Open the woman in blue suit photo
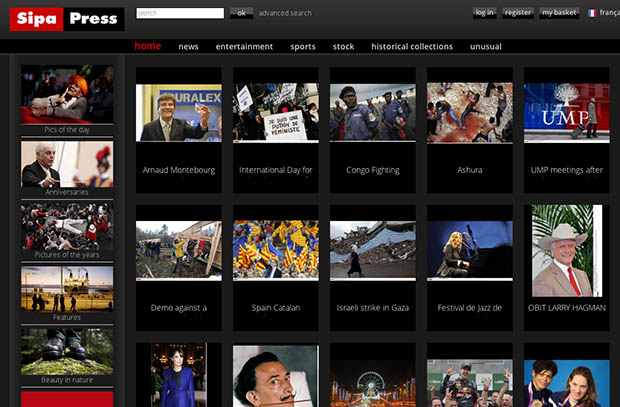The width and height of the screenshot is (620, 407). coord(179,375)
